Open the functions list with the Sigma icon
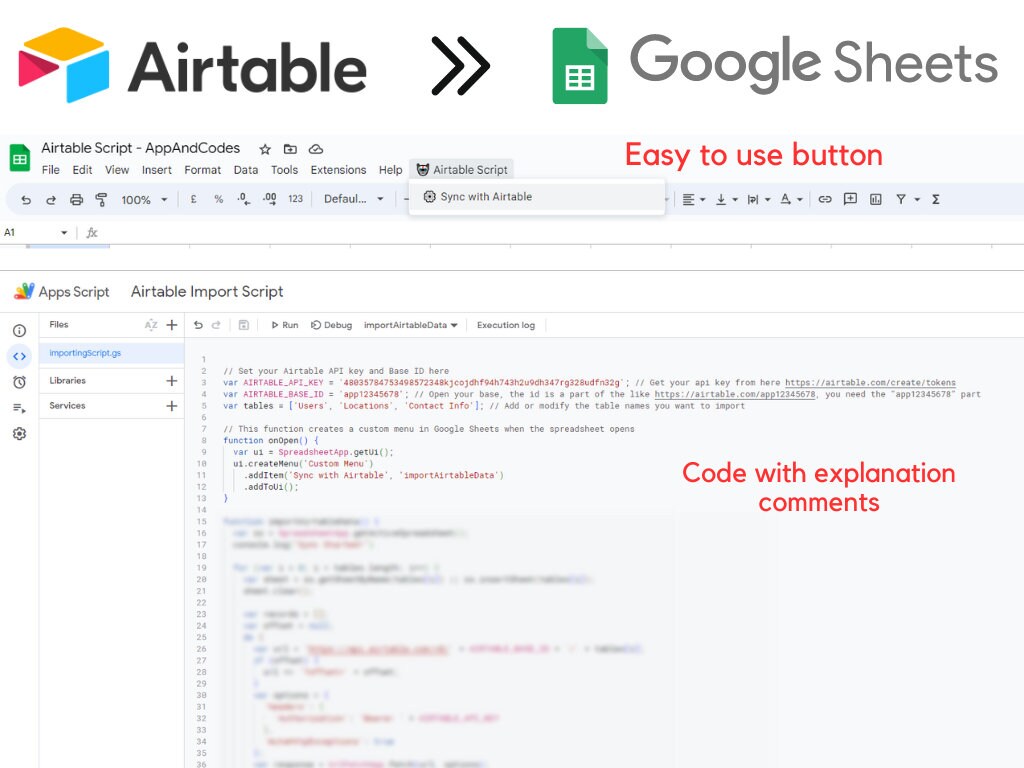Image resolution: width=1024 pixels, height=768 pixels. [935, 199]
